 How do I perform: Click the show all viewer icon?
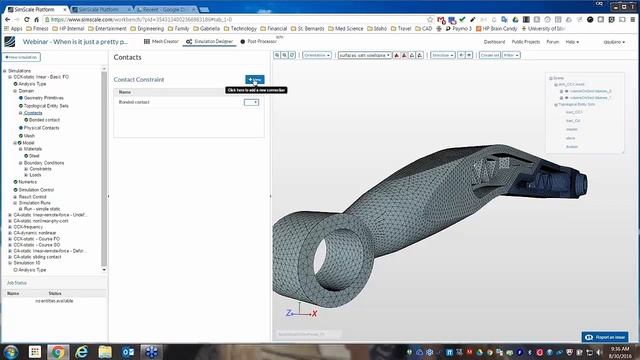click(469, 55)
